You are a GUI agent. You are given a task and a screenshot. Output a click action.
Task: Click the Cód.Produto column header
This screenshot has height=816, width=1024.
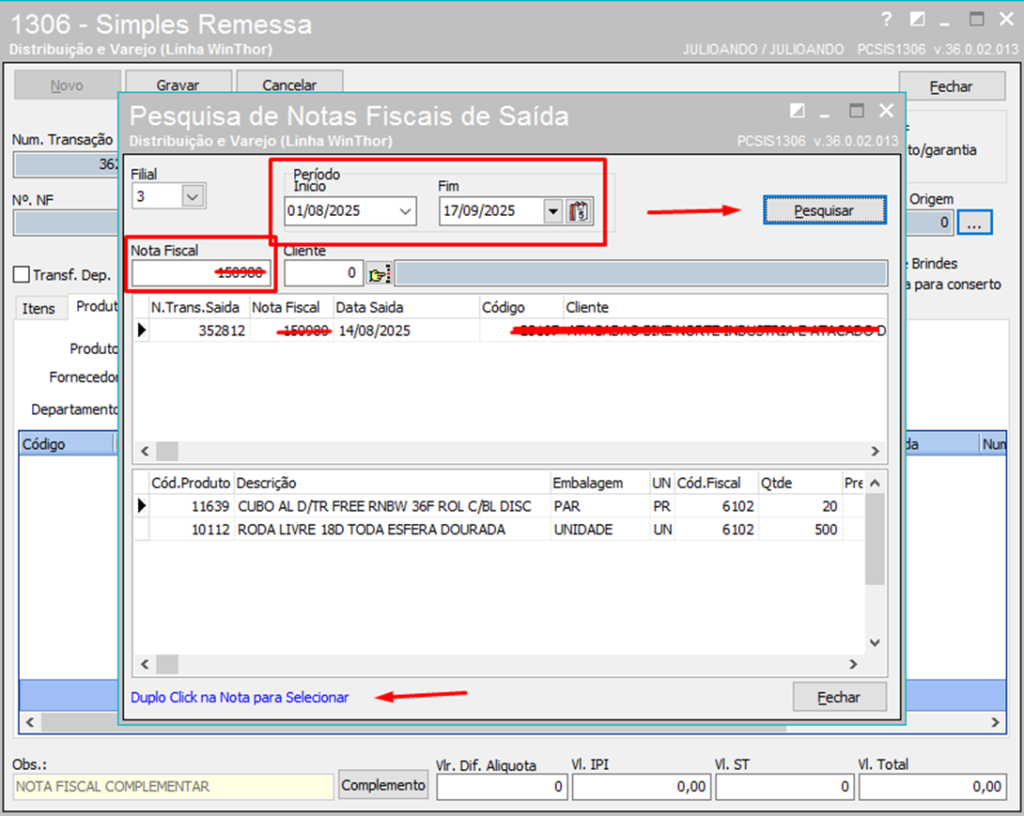click(x=191, y=483)
